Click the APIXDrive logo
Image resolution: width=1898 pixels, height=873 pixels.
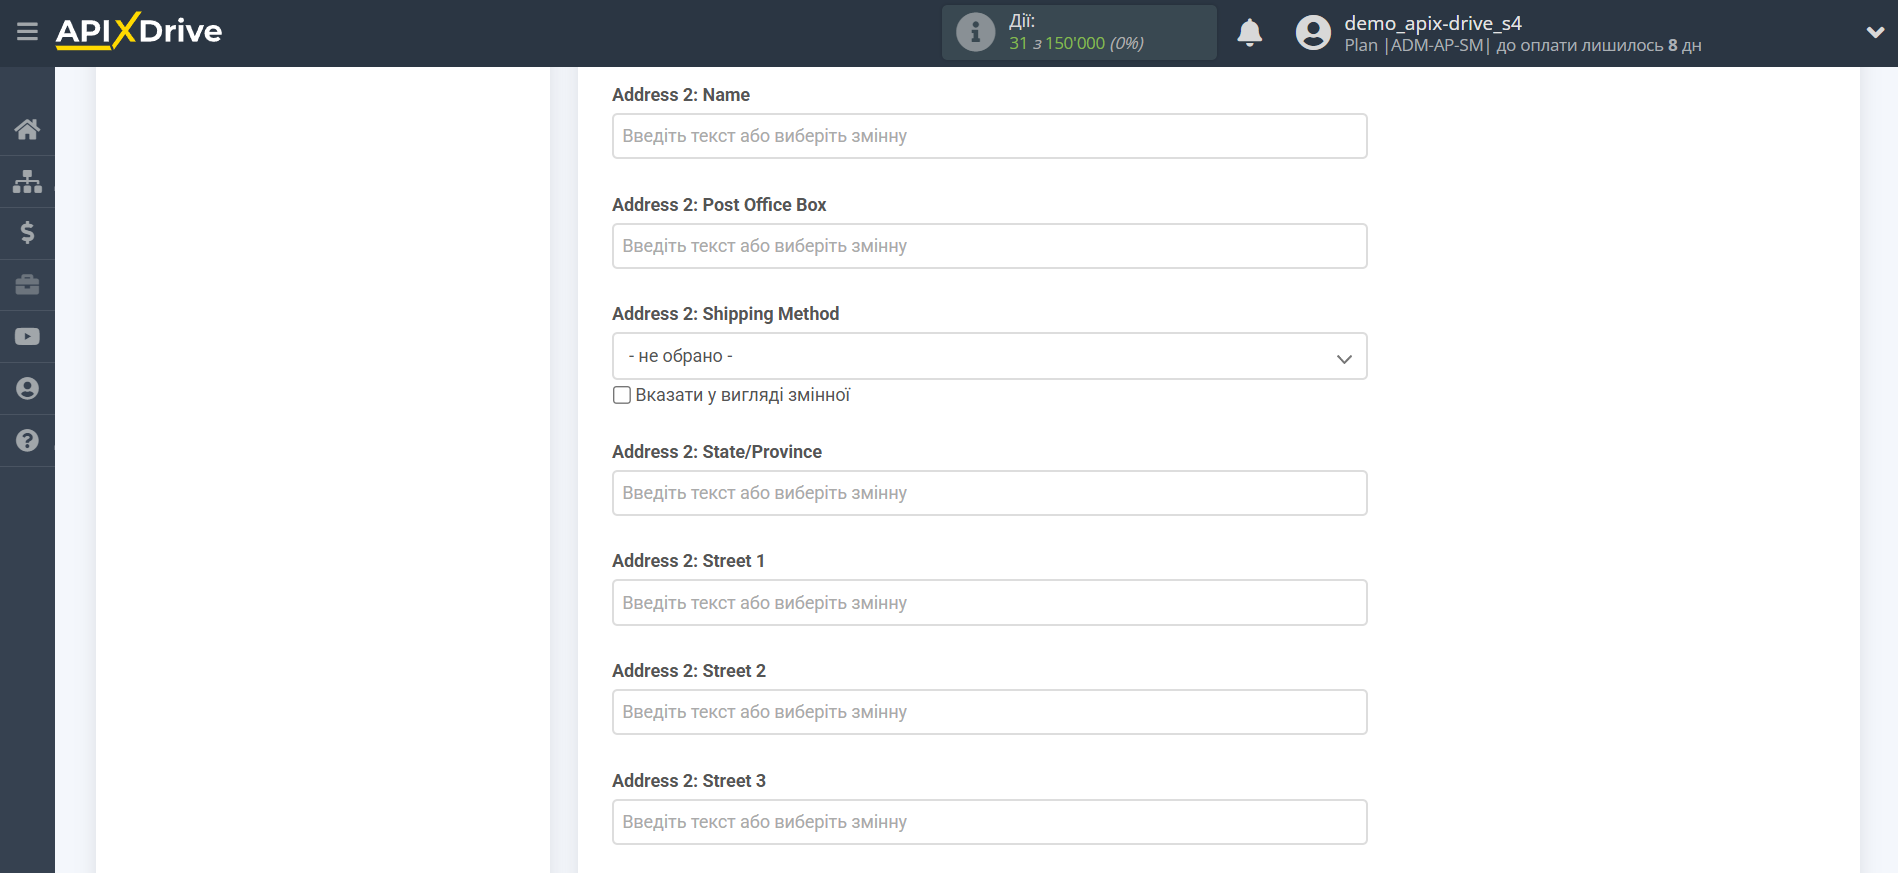coord(139,31)
